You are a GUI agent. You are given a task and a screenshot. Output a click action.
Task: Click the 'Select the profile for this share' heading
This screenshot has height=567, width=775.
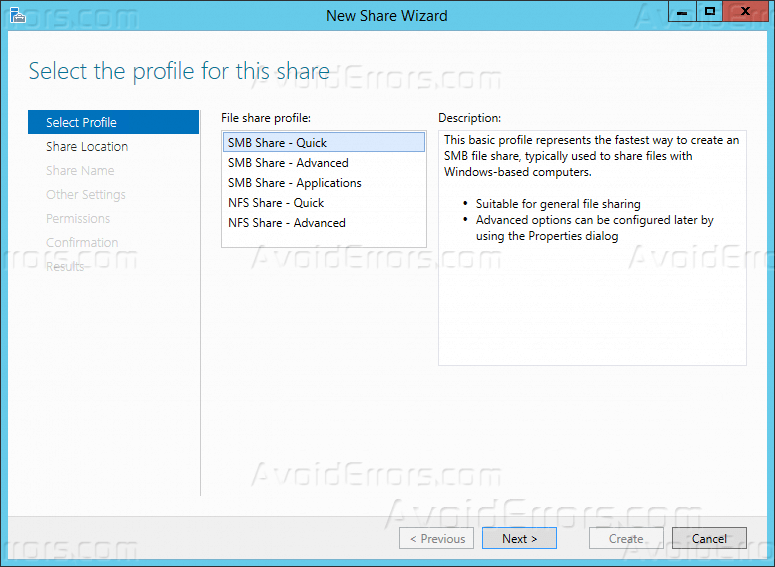click(179, 71)
